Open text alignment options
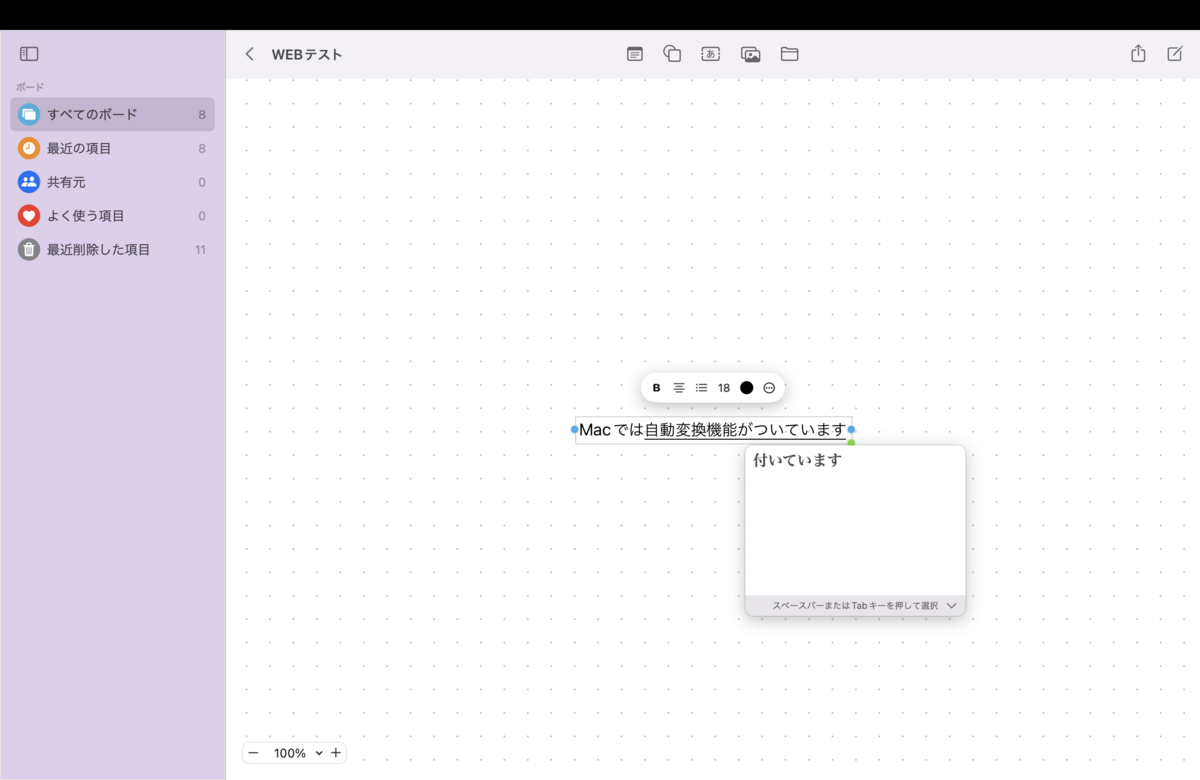The width and height of the screenshot is (1200, 780). pyautogui.click(x=679, y=388)
